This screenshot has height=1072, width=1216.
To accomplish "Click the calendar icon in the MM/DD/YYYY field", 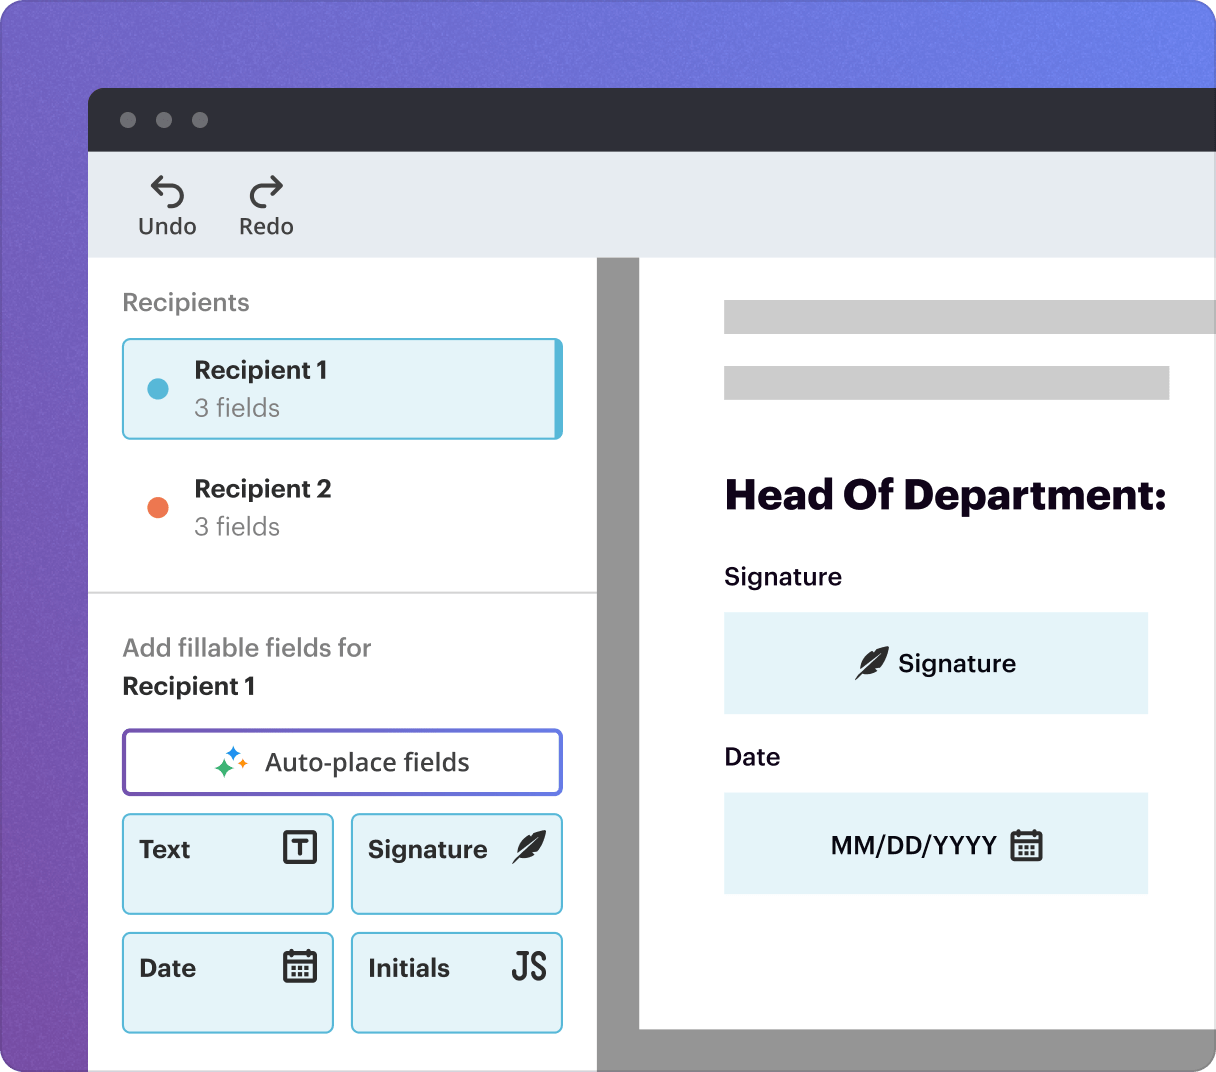I will point(1028,844).
